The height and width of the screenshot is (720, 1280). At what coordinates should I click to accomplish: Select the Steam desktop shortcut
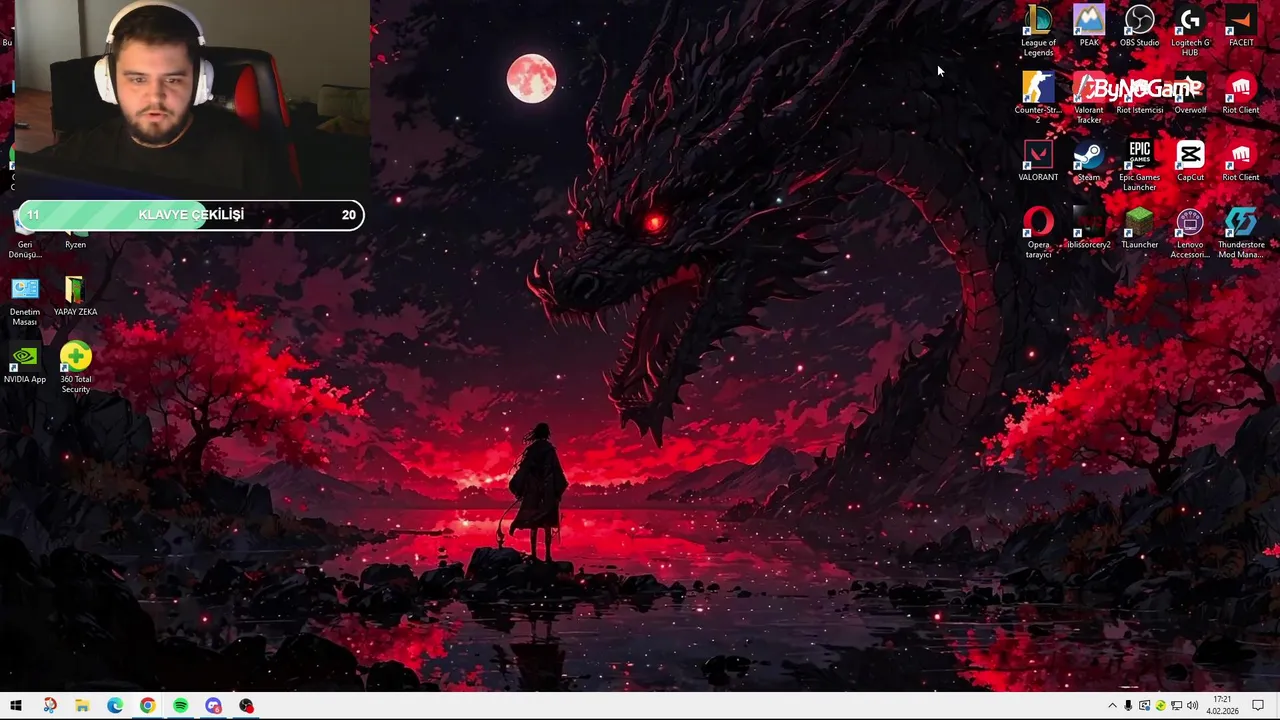1089,161
